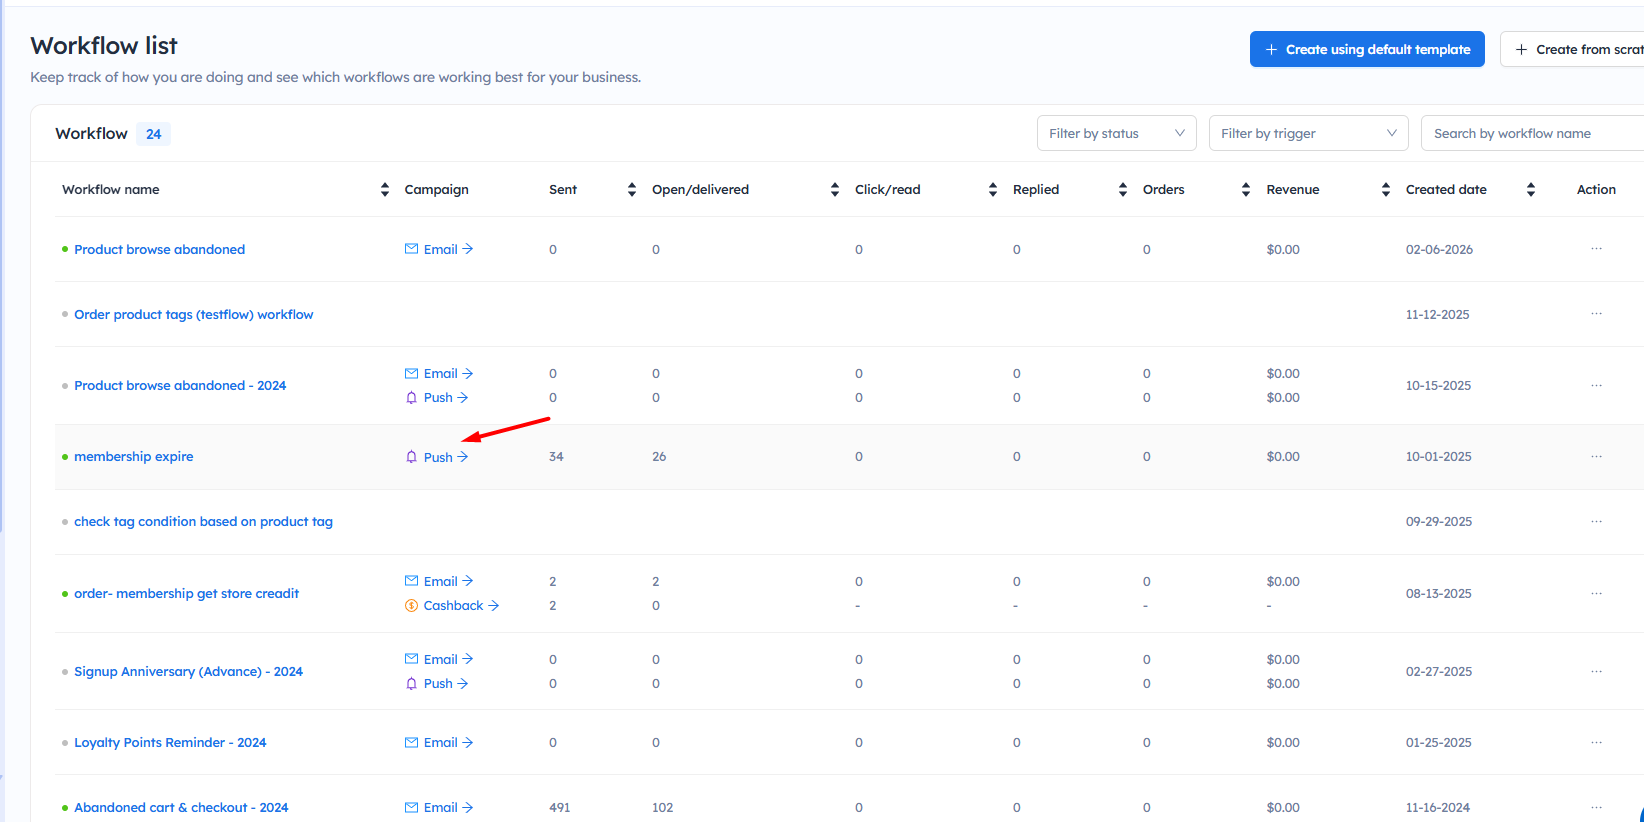Sort by Revenue column arrows
The width and height of the screenshot is (1644, 822).
1385,190
